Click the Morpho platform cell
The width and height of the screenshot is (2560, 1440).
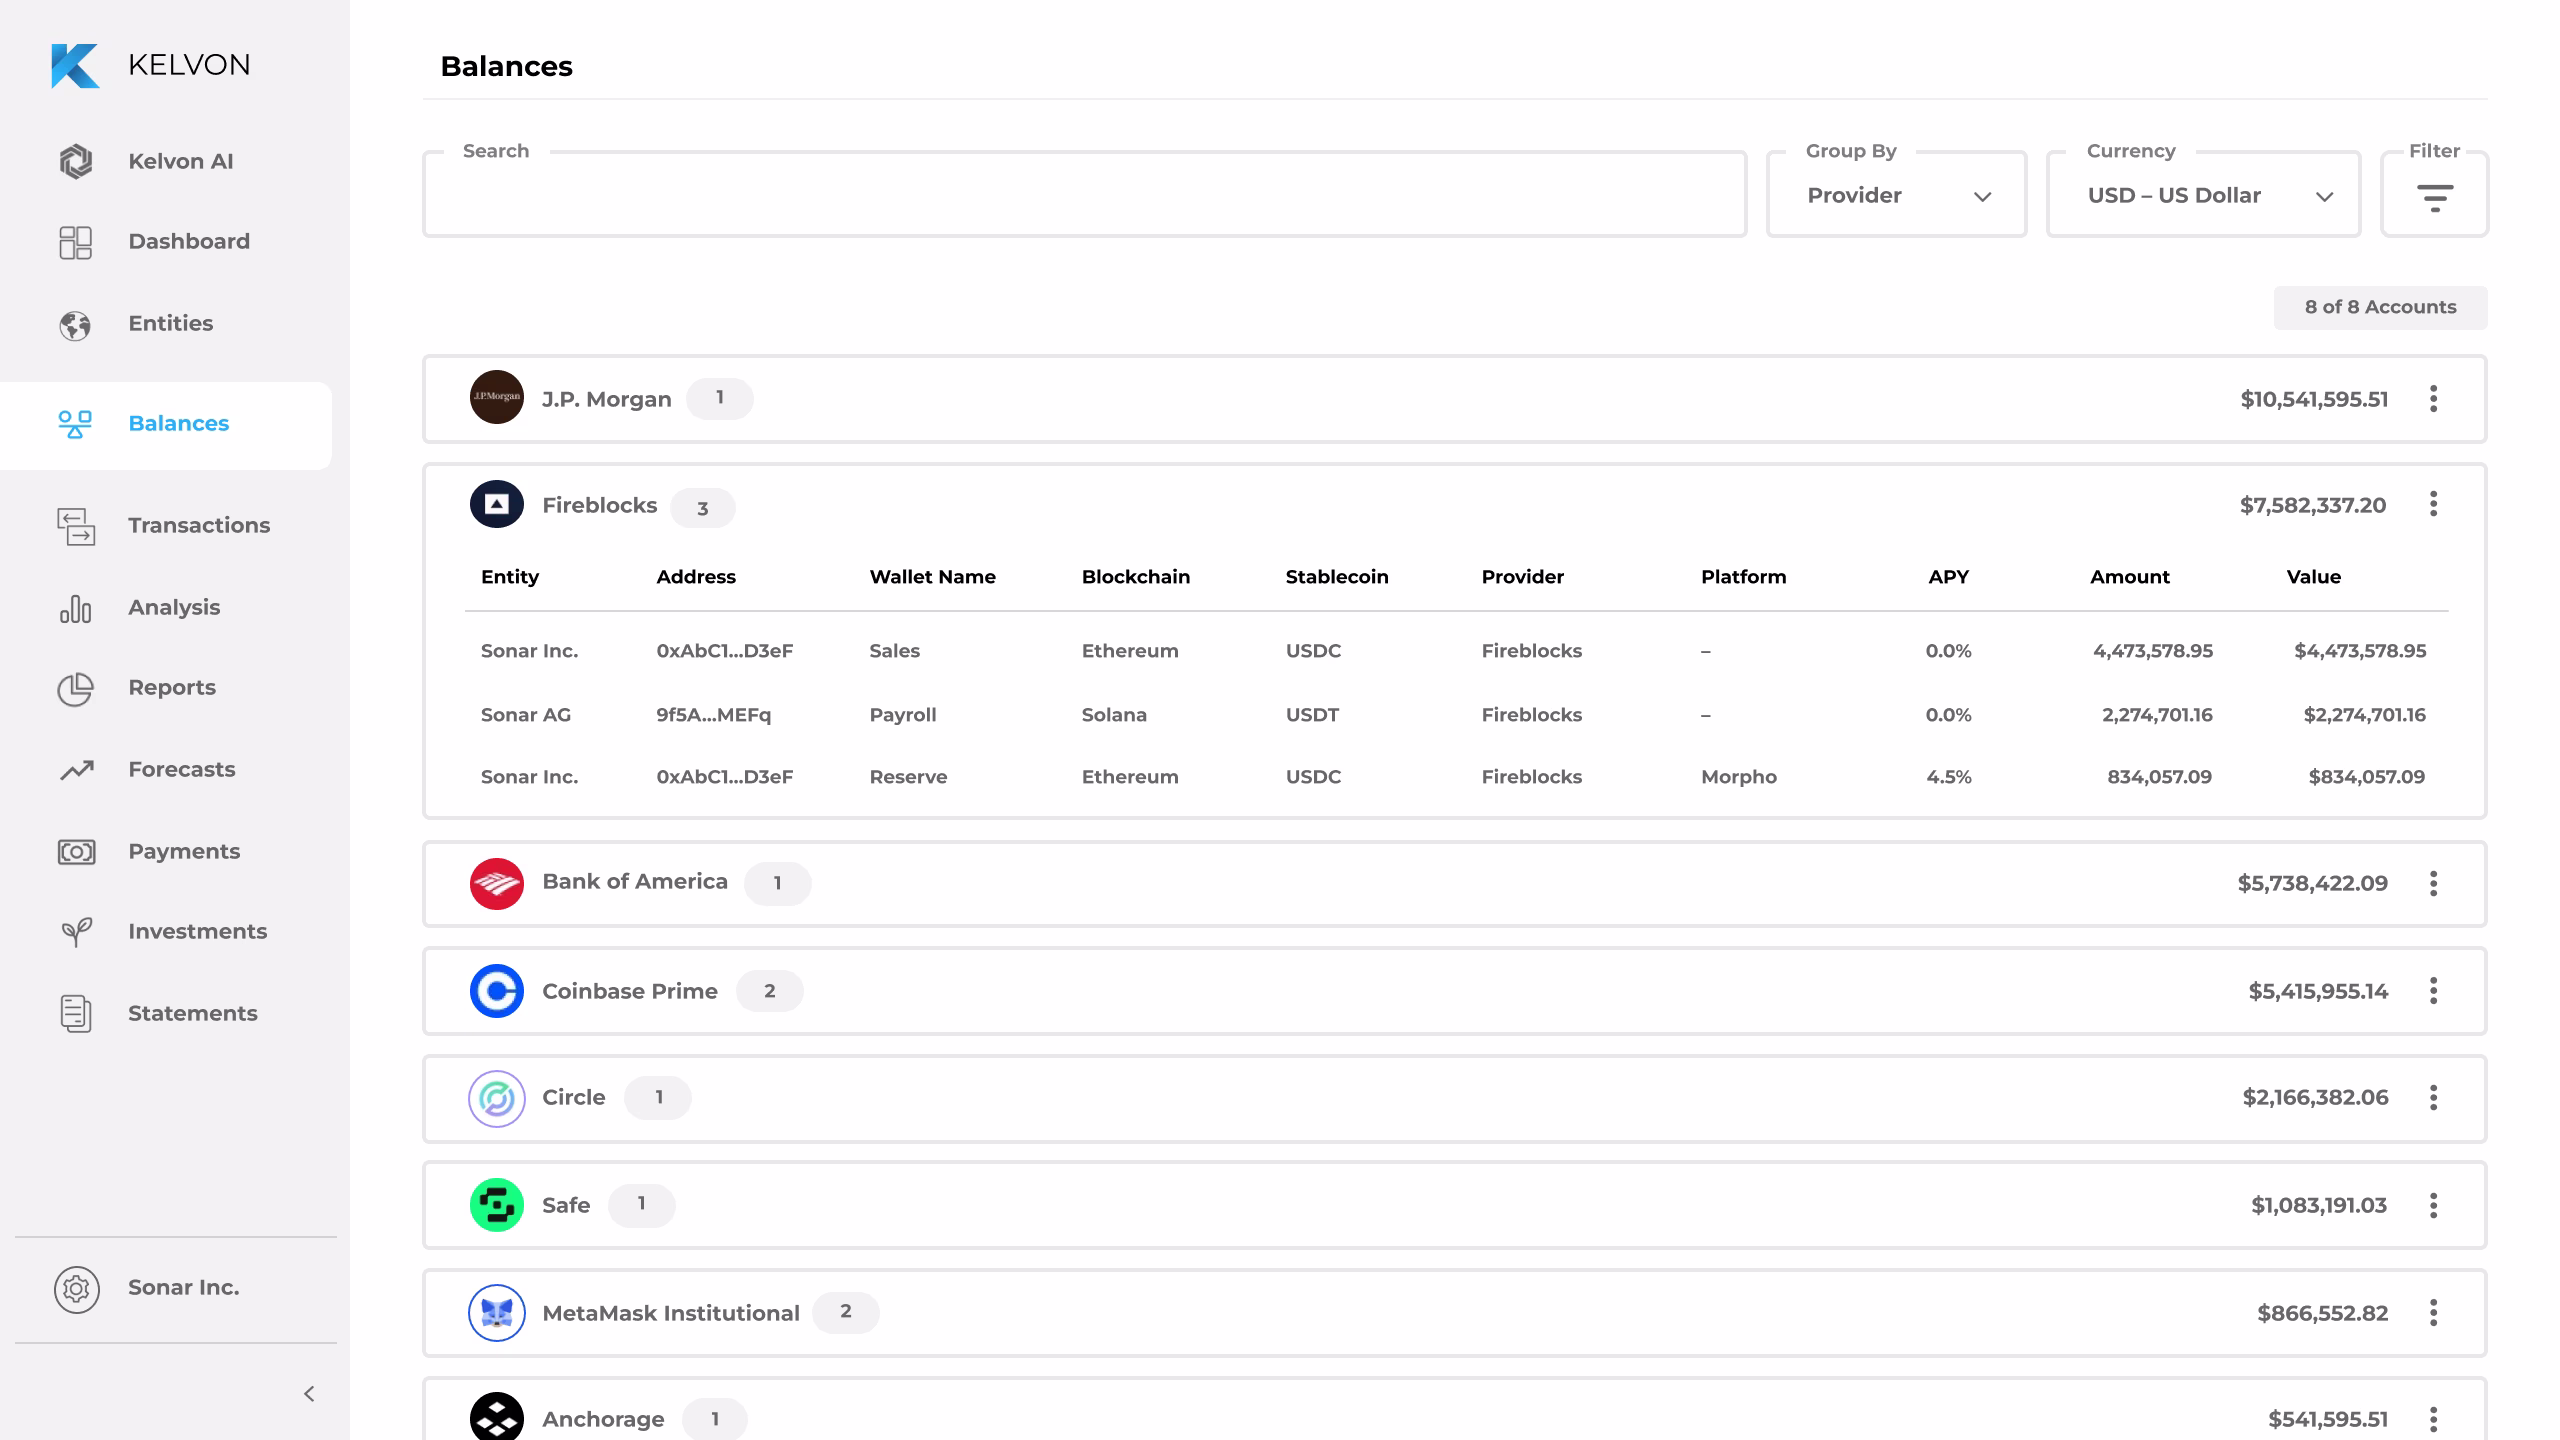1739,777
